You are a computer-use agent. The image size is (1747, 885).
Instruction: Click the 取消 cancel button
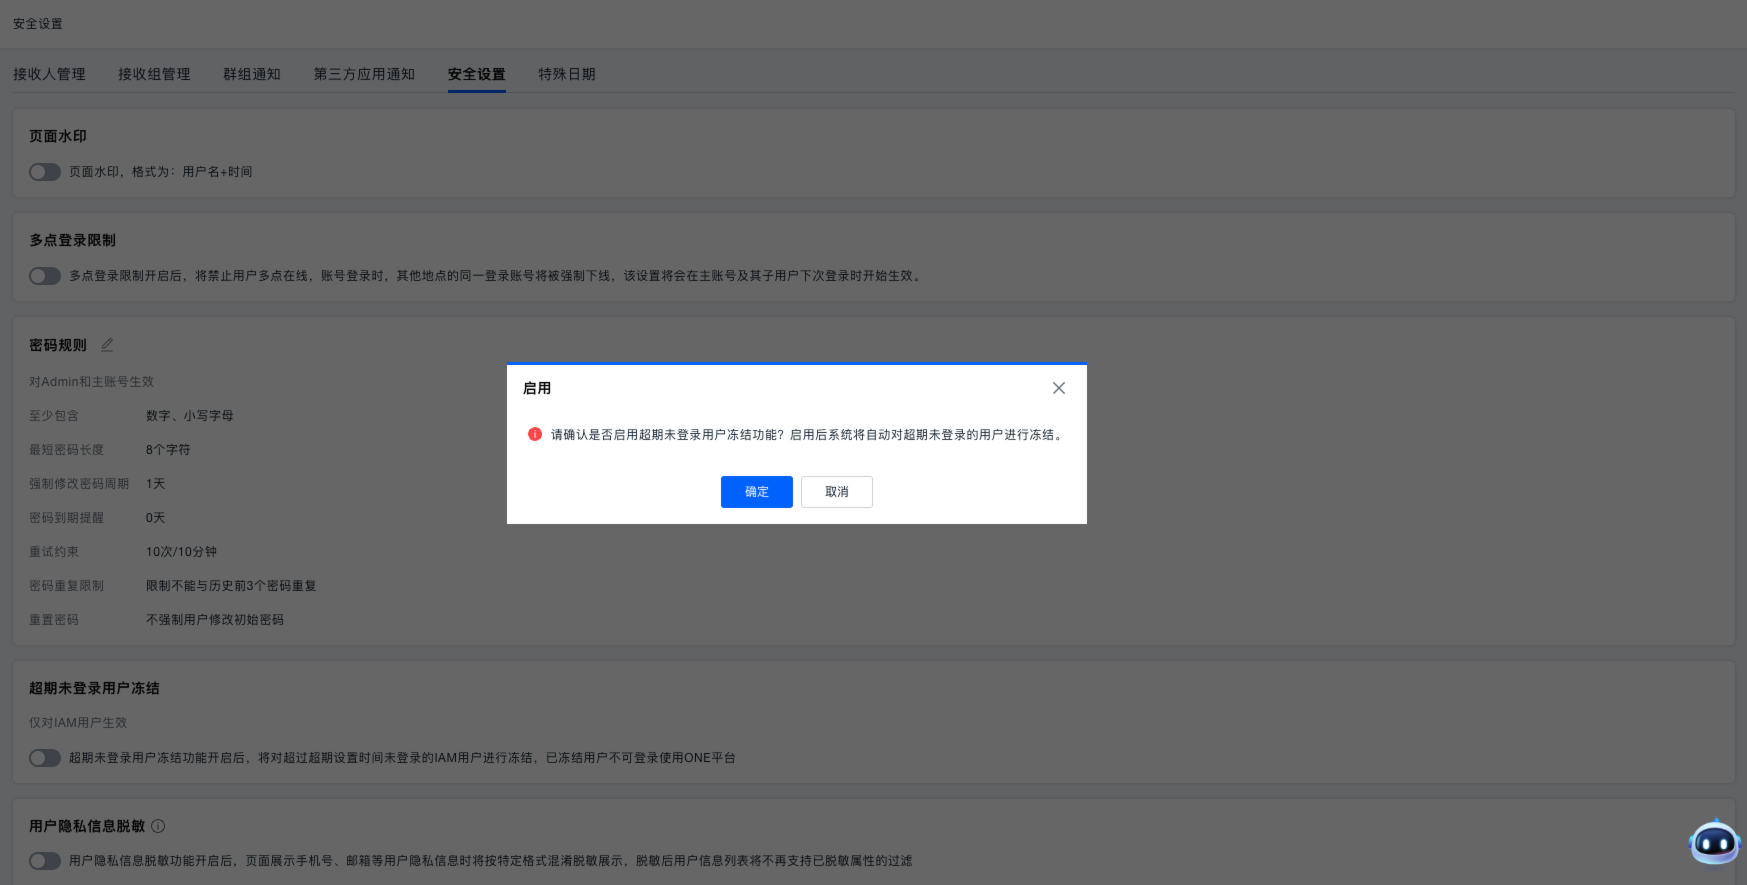coord(836,492)
